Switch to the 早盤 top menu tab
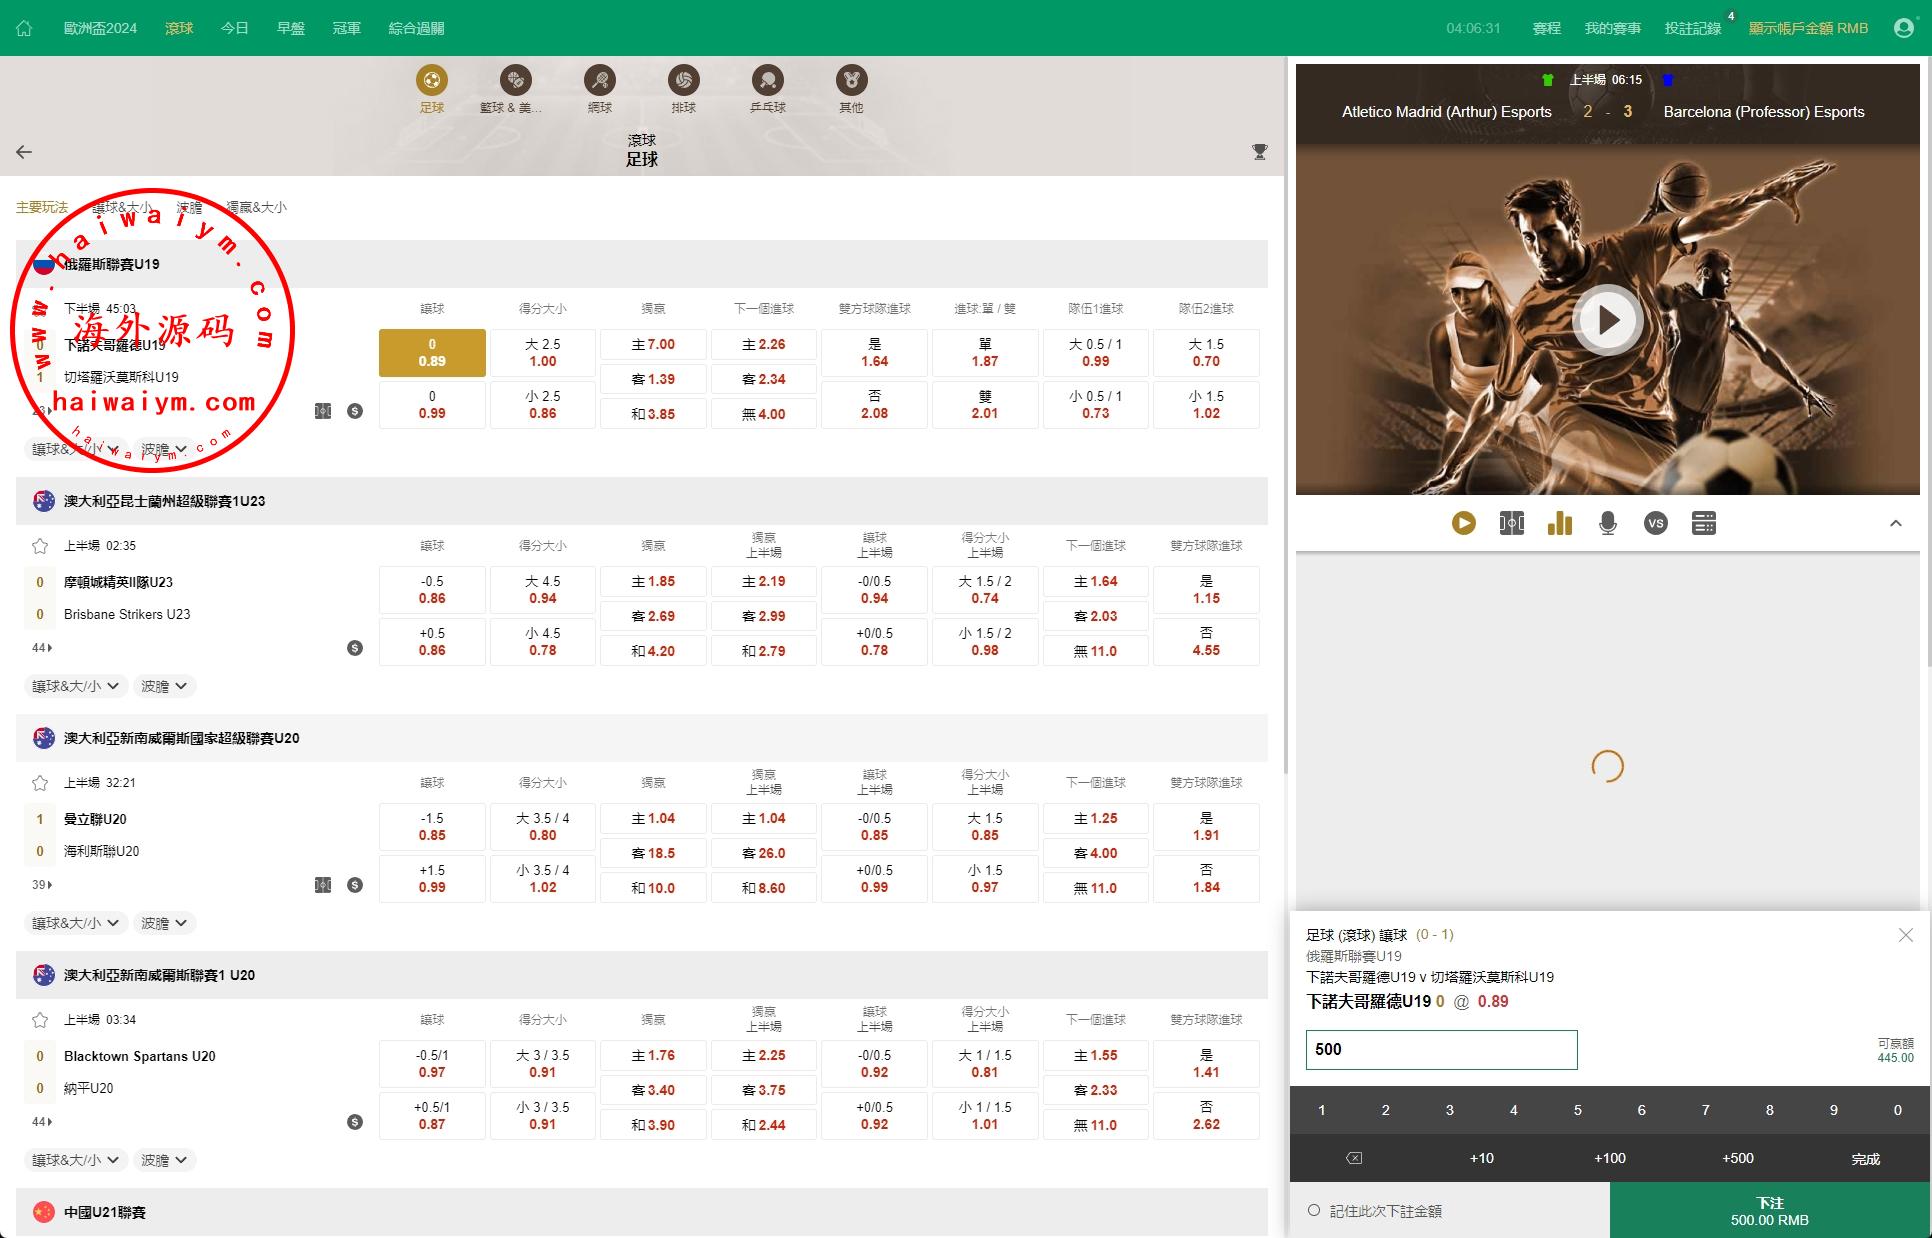 (290, 28)
